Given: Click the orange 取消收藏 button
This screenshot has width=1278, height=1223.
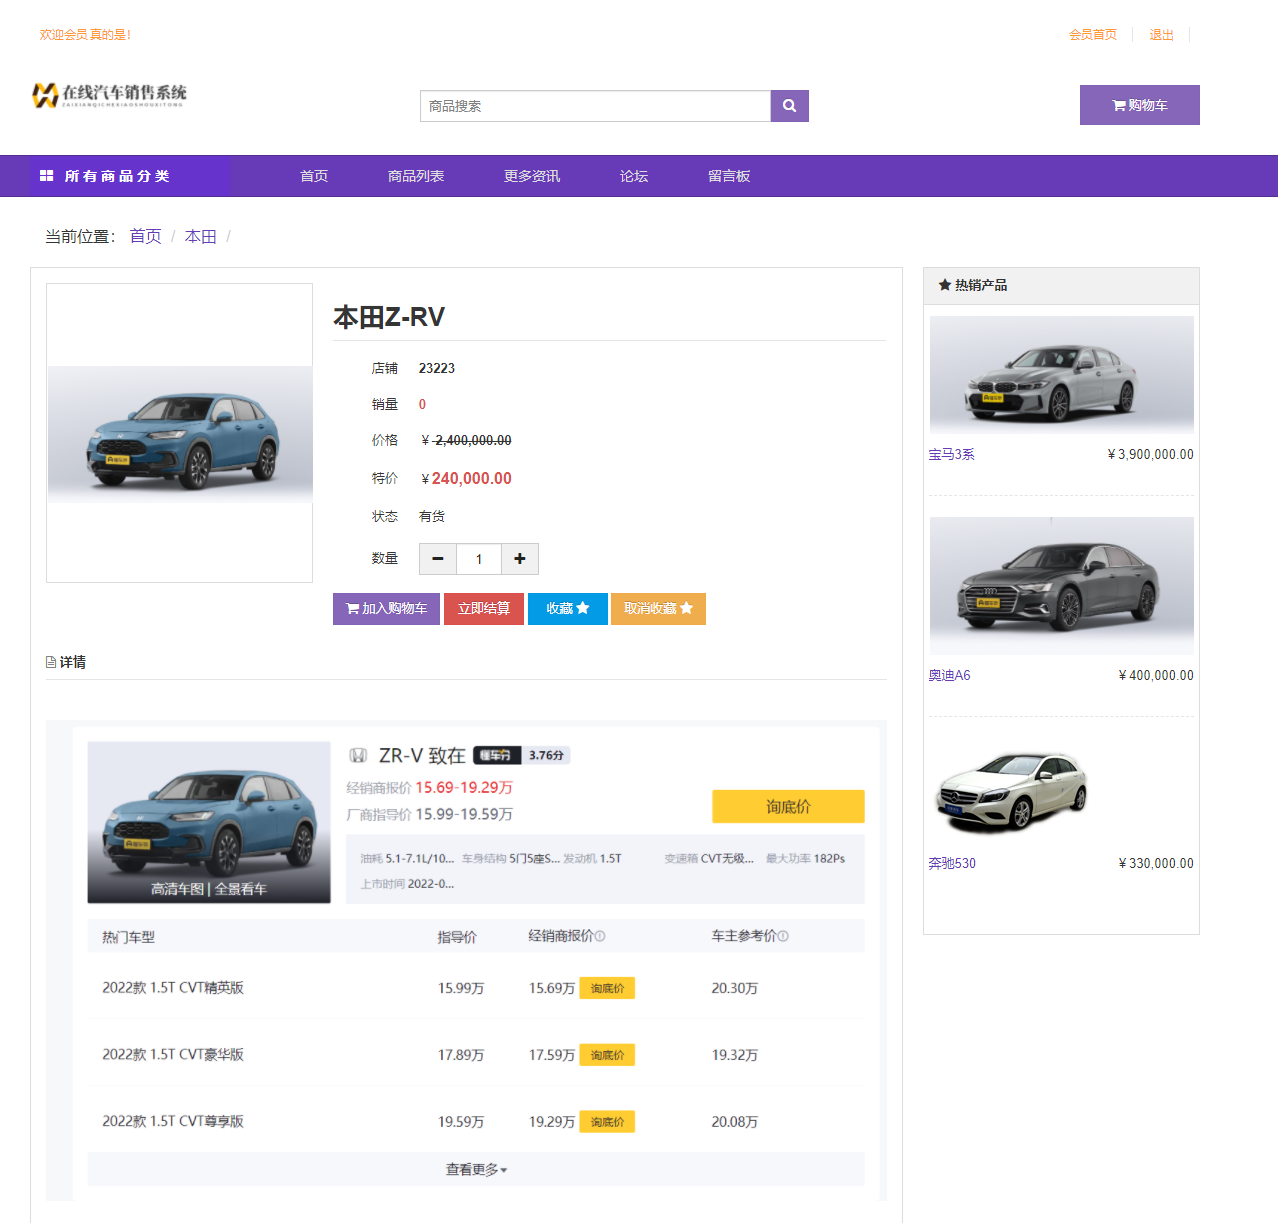Looking at the screenshot, I should (658, 609).
